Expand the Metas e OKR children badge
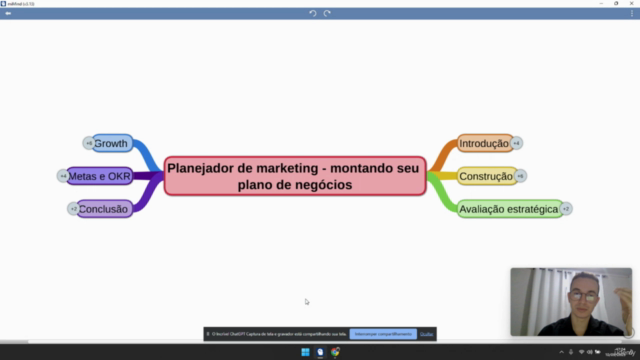640x360 pixels. [x=63, y=176]
